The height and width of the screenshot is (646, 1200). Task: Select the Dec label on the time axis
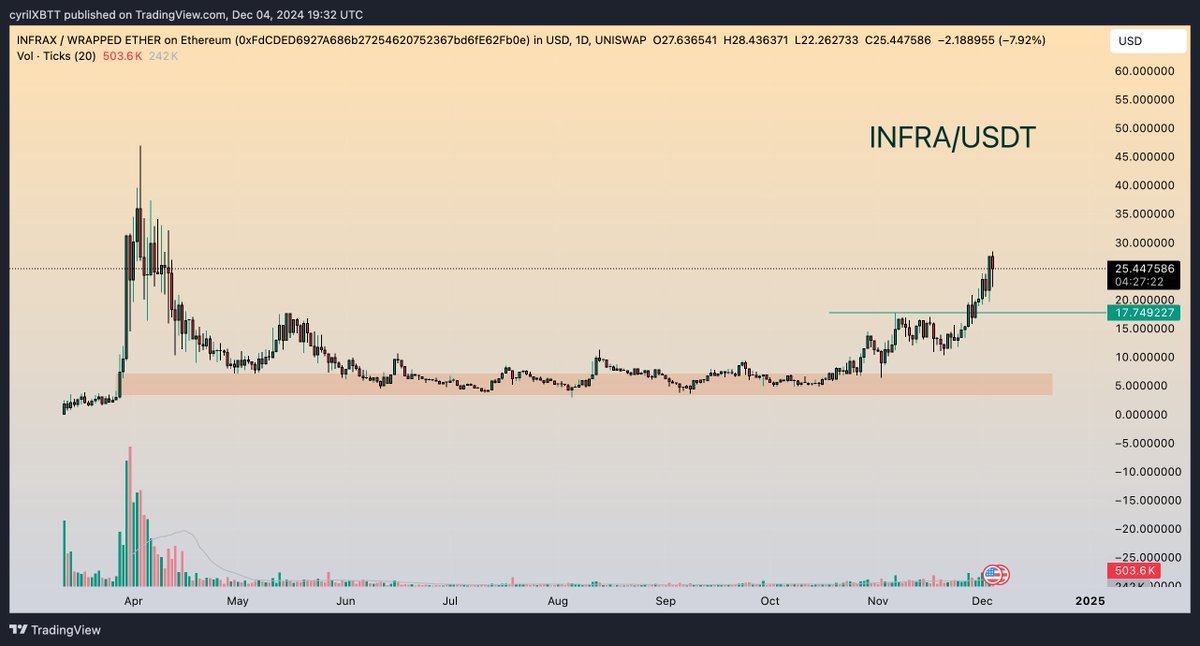[982, 601]
